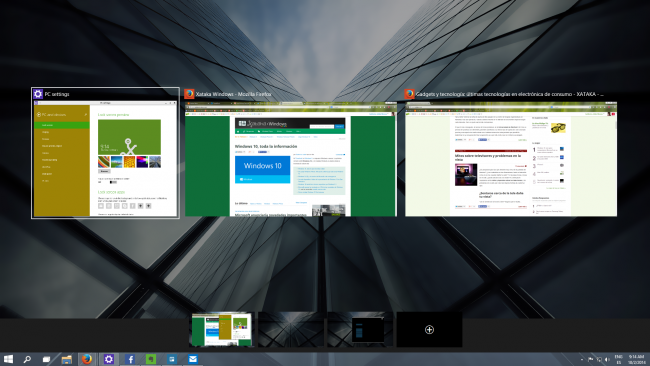Click the Firefox taskbar icon
Image resolution: width=650 pixels, height=366 pixels.
(x=87, y=359)
